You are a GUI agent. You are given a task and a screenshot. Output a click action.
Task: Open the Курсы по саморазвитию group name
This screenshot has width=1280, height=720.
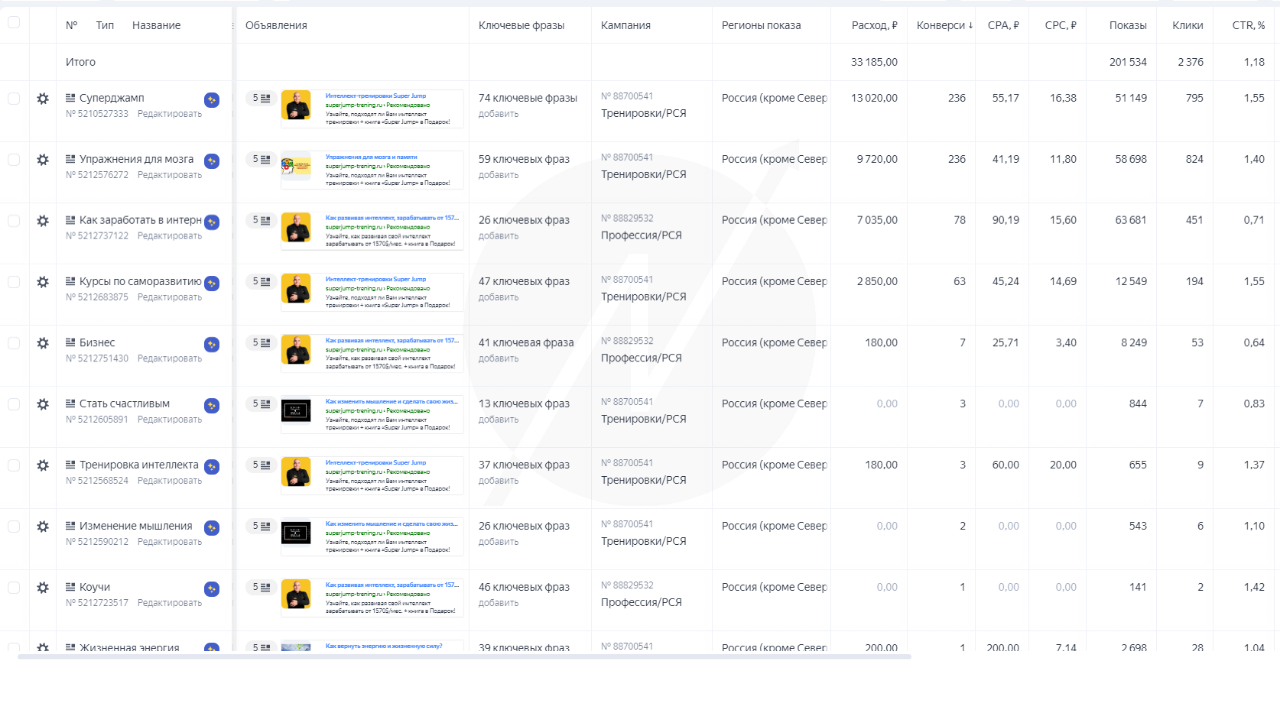(140, 281)
